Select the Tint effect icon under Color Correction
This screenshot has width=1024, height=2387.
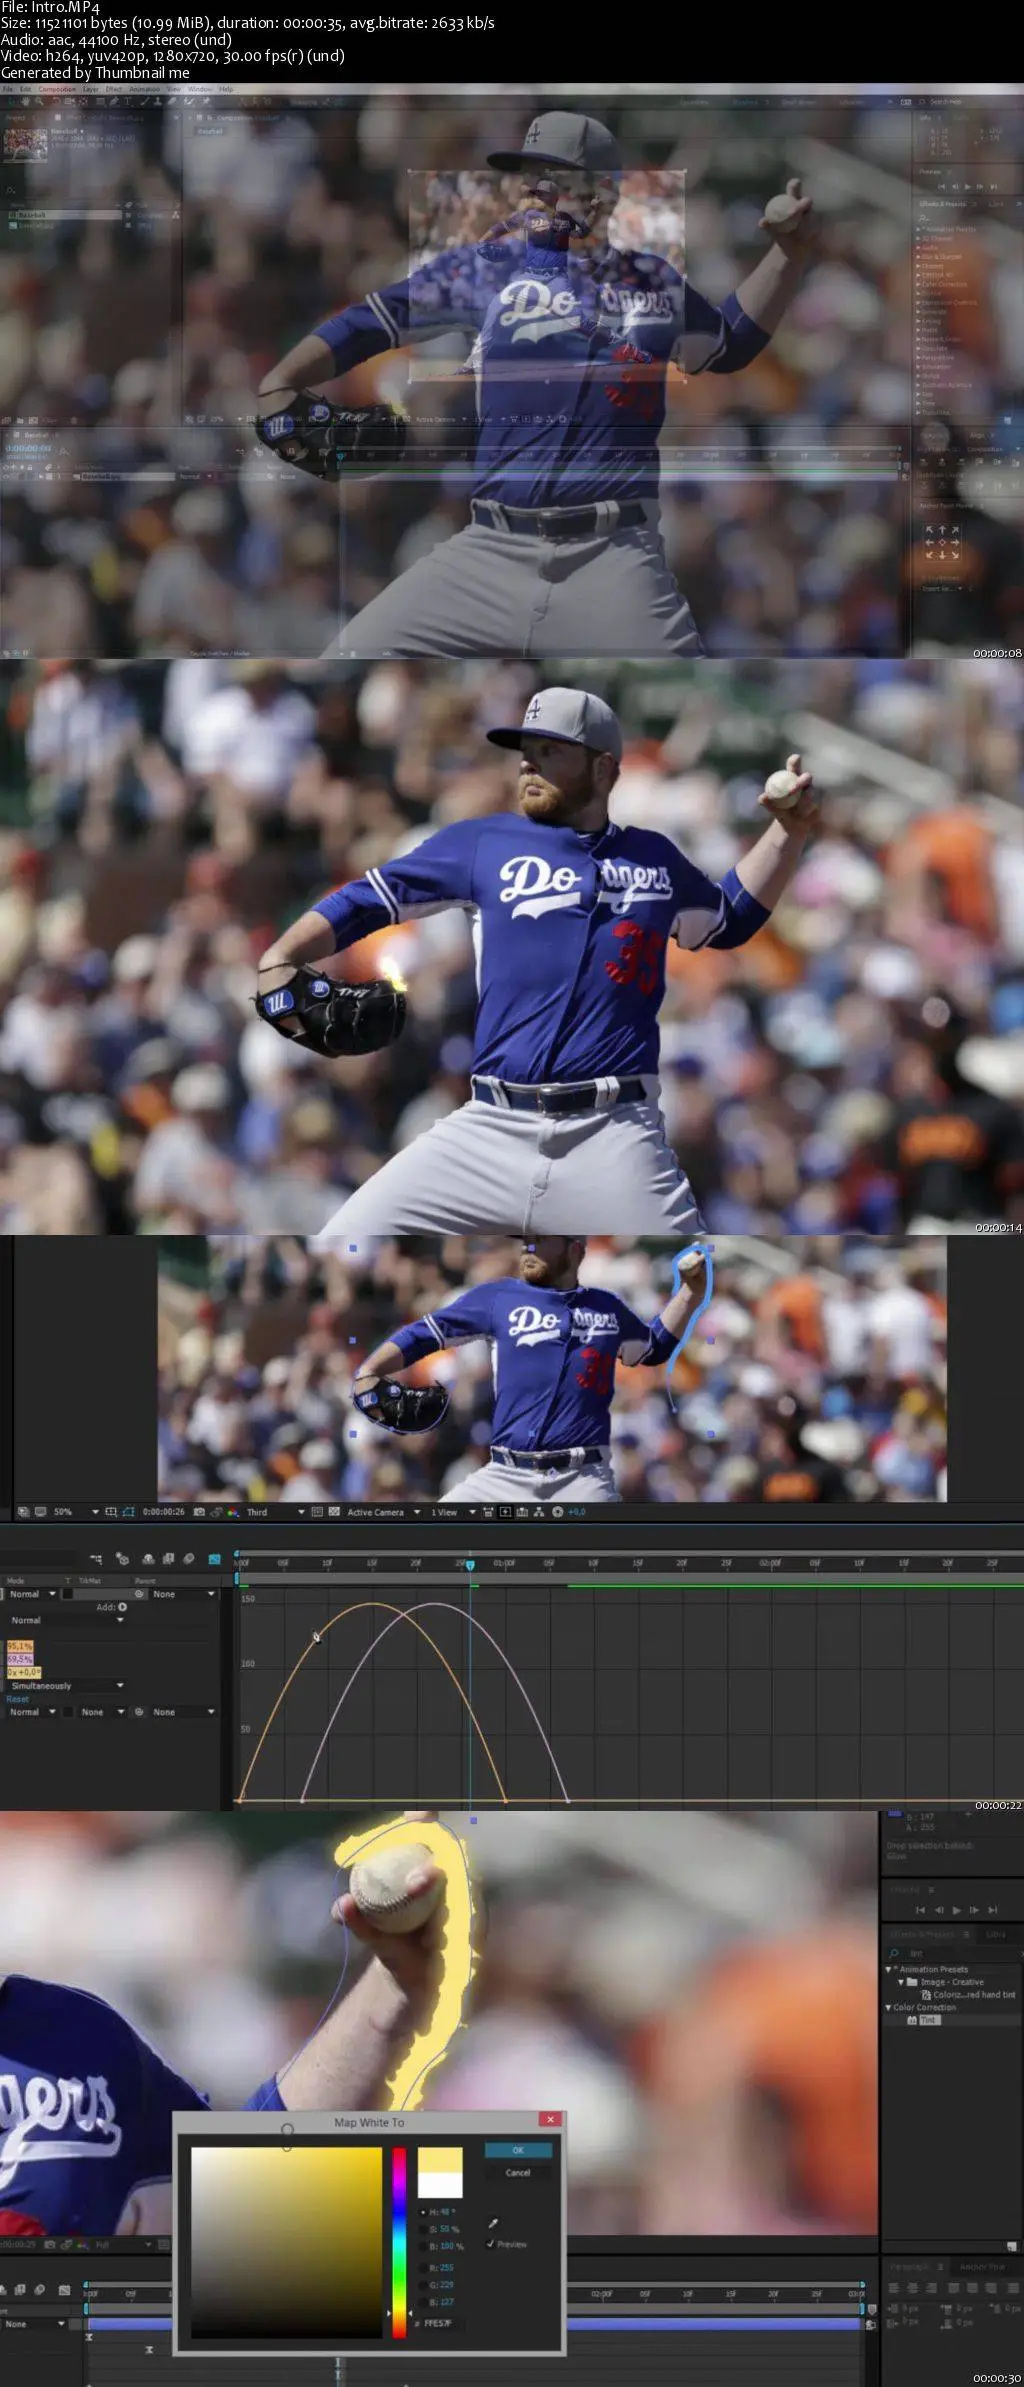pyautogui.click(x=912, y=2020)
